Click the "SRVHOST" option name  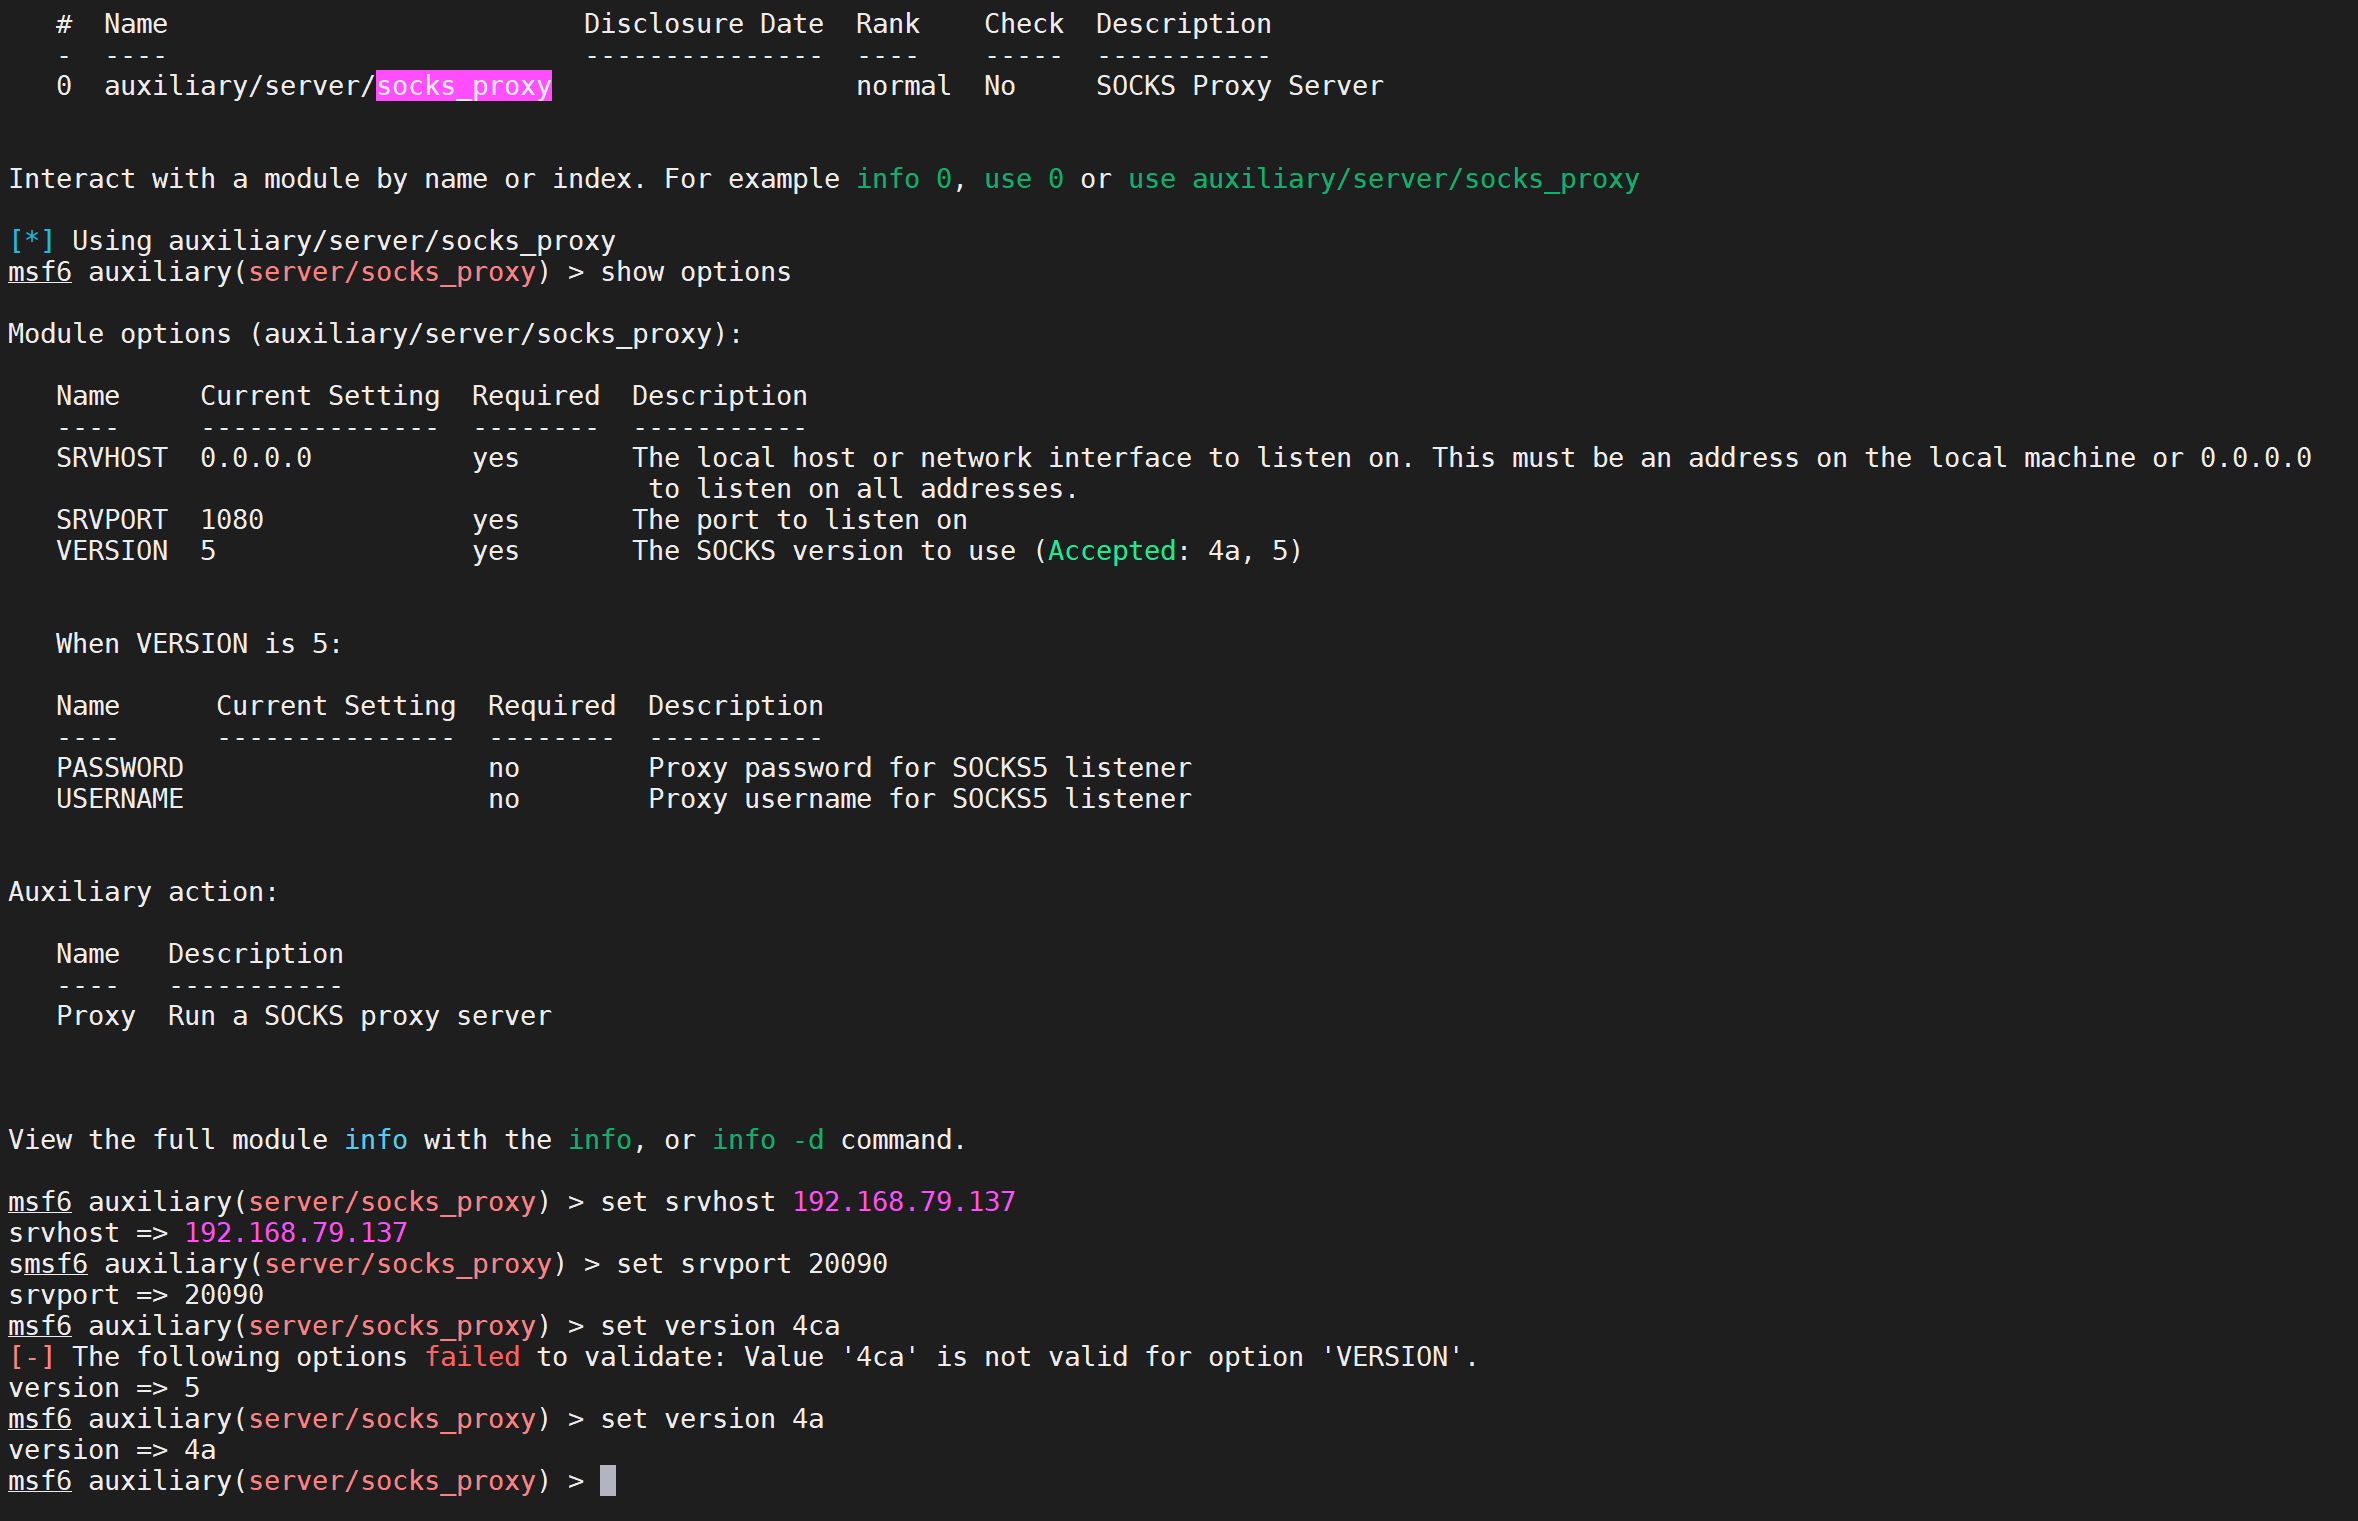click(x=112, y=458)
